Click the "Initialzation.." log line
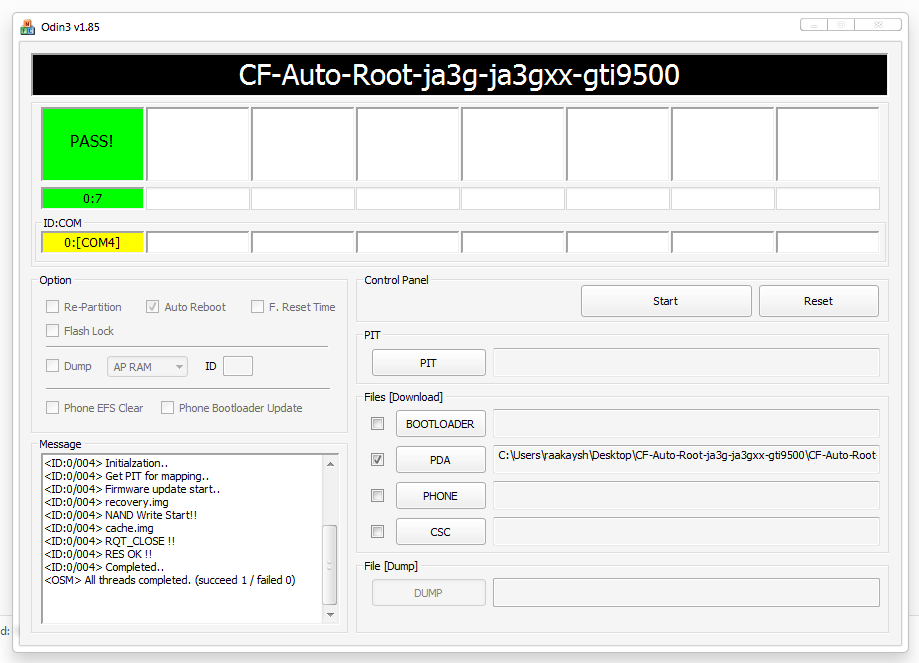 click(x=106, y=463)
